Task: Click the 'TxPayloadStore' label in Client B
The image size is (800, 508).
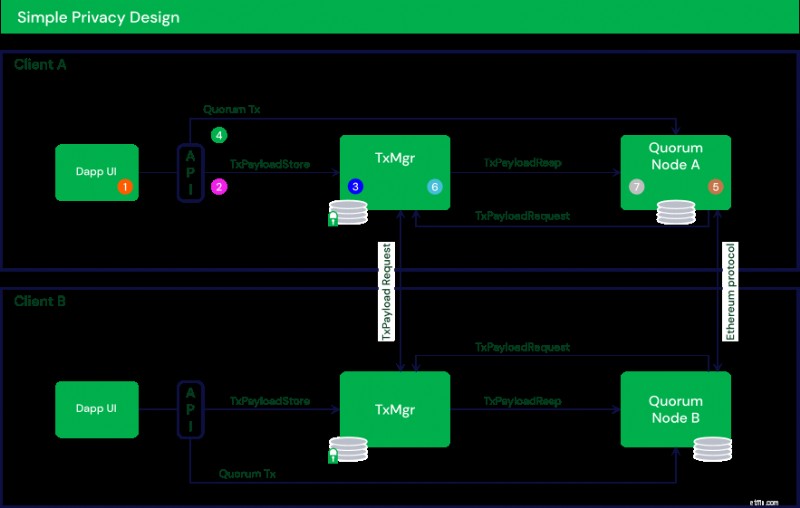Action: point(270,401)
